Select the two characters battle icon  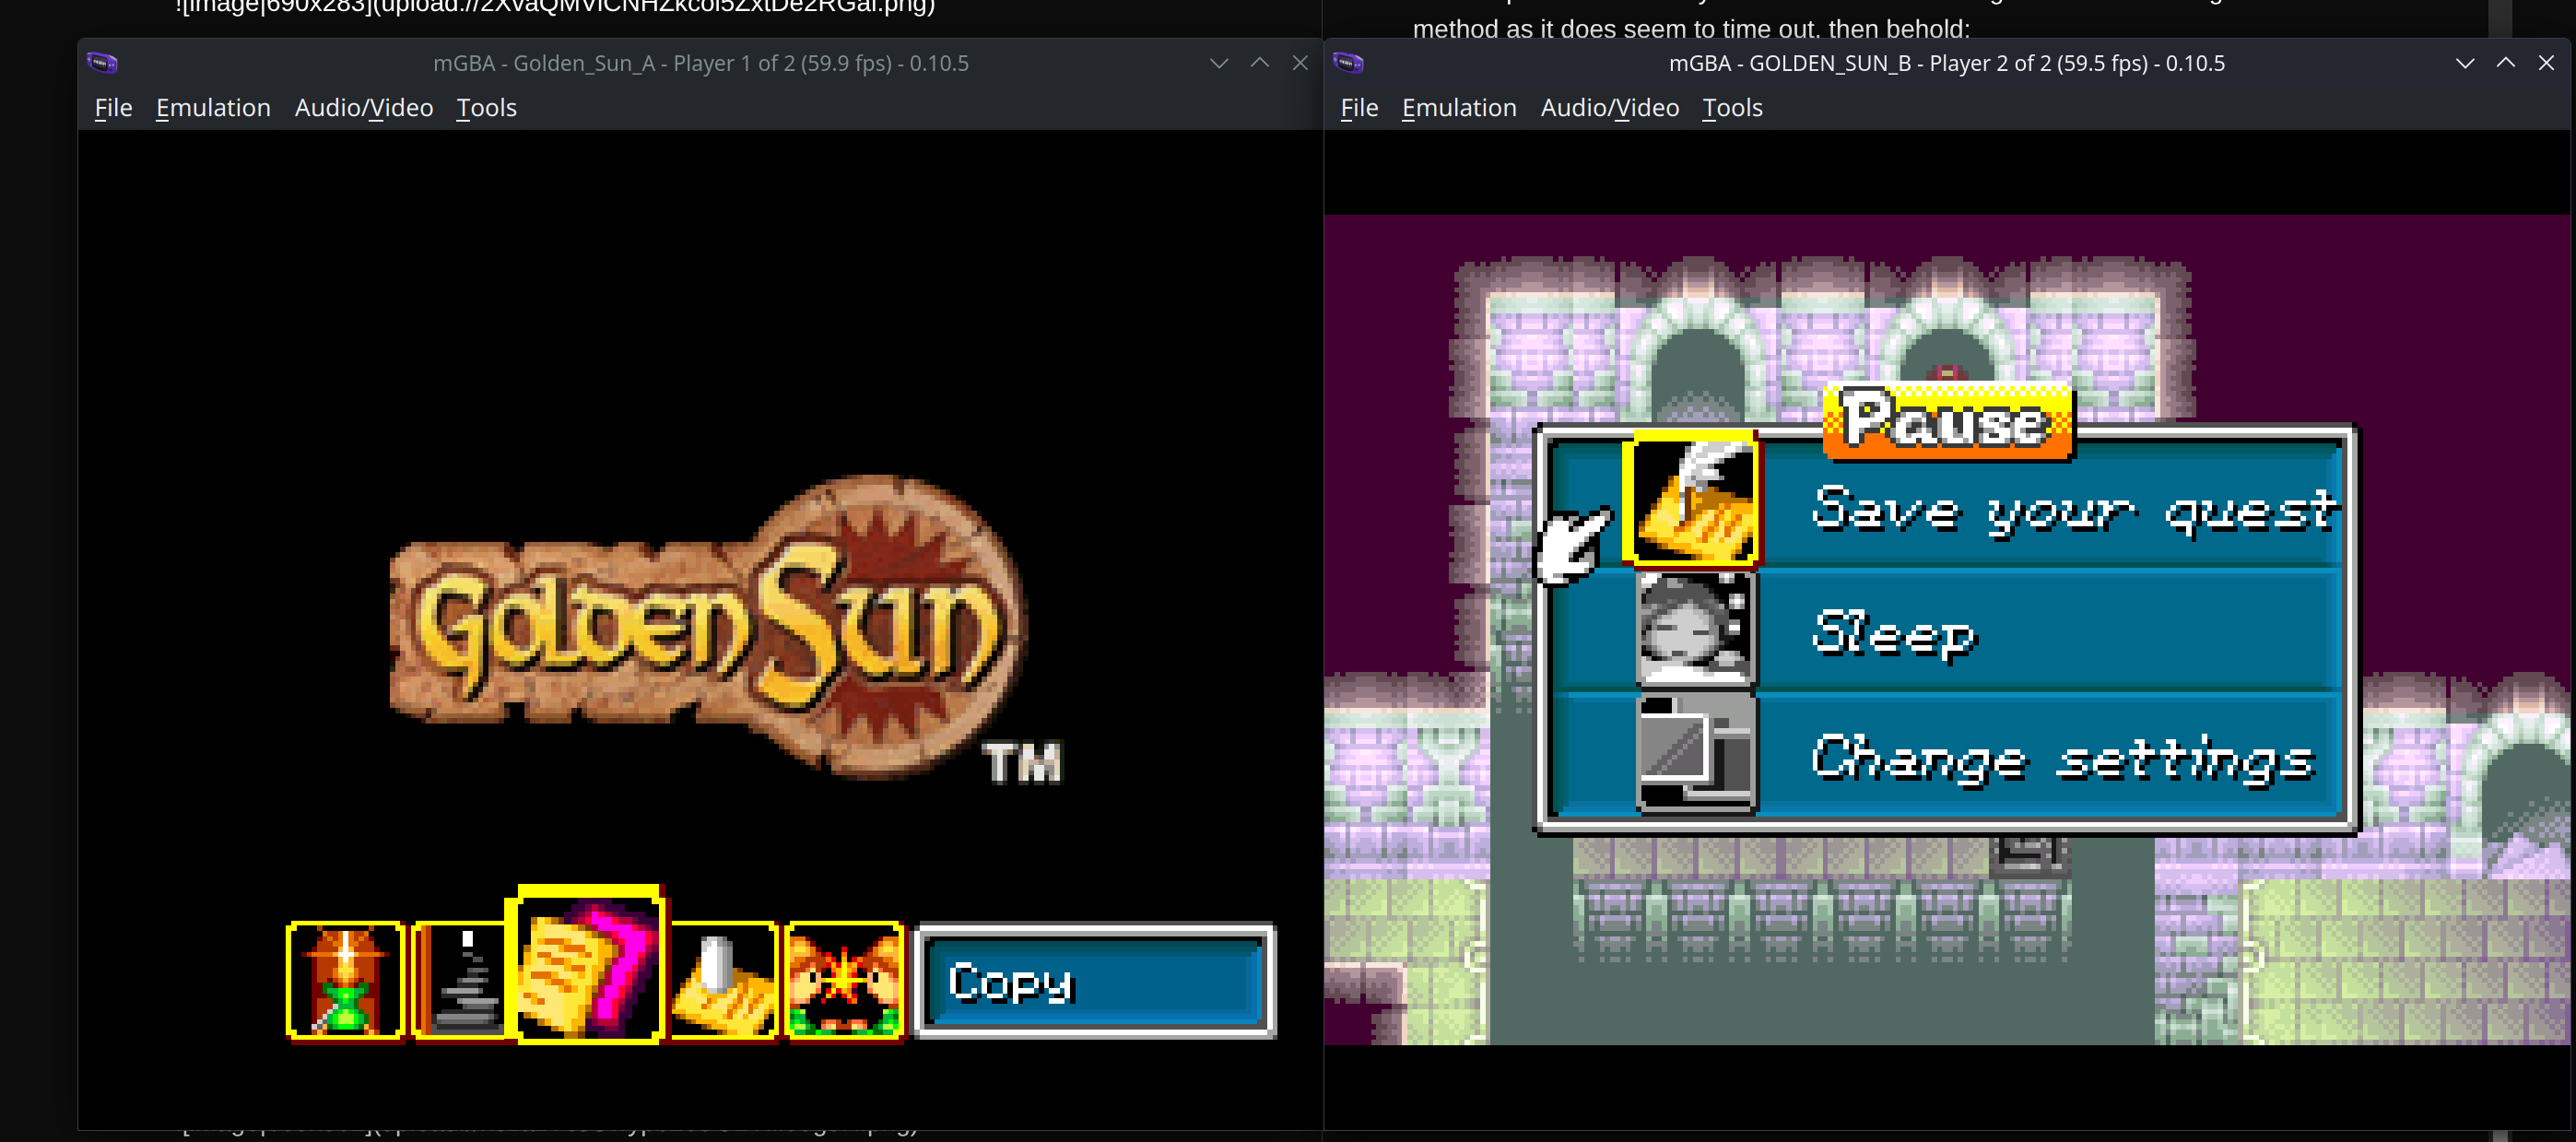(x=845, y=980)
